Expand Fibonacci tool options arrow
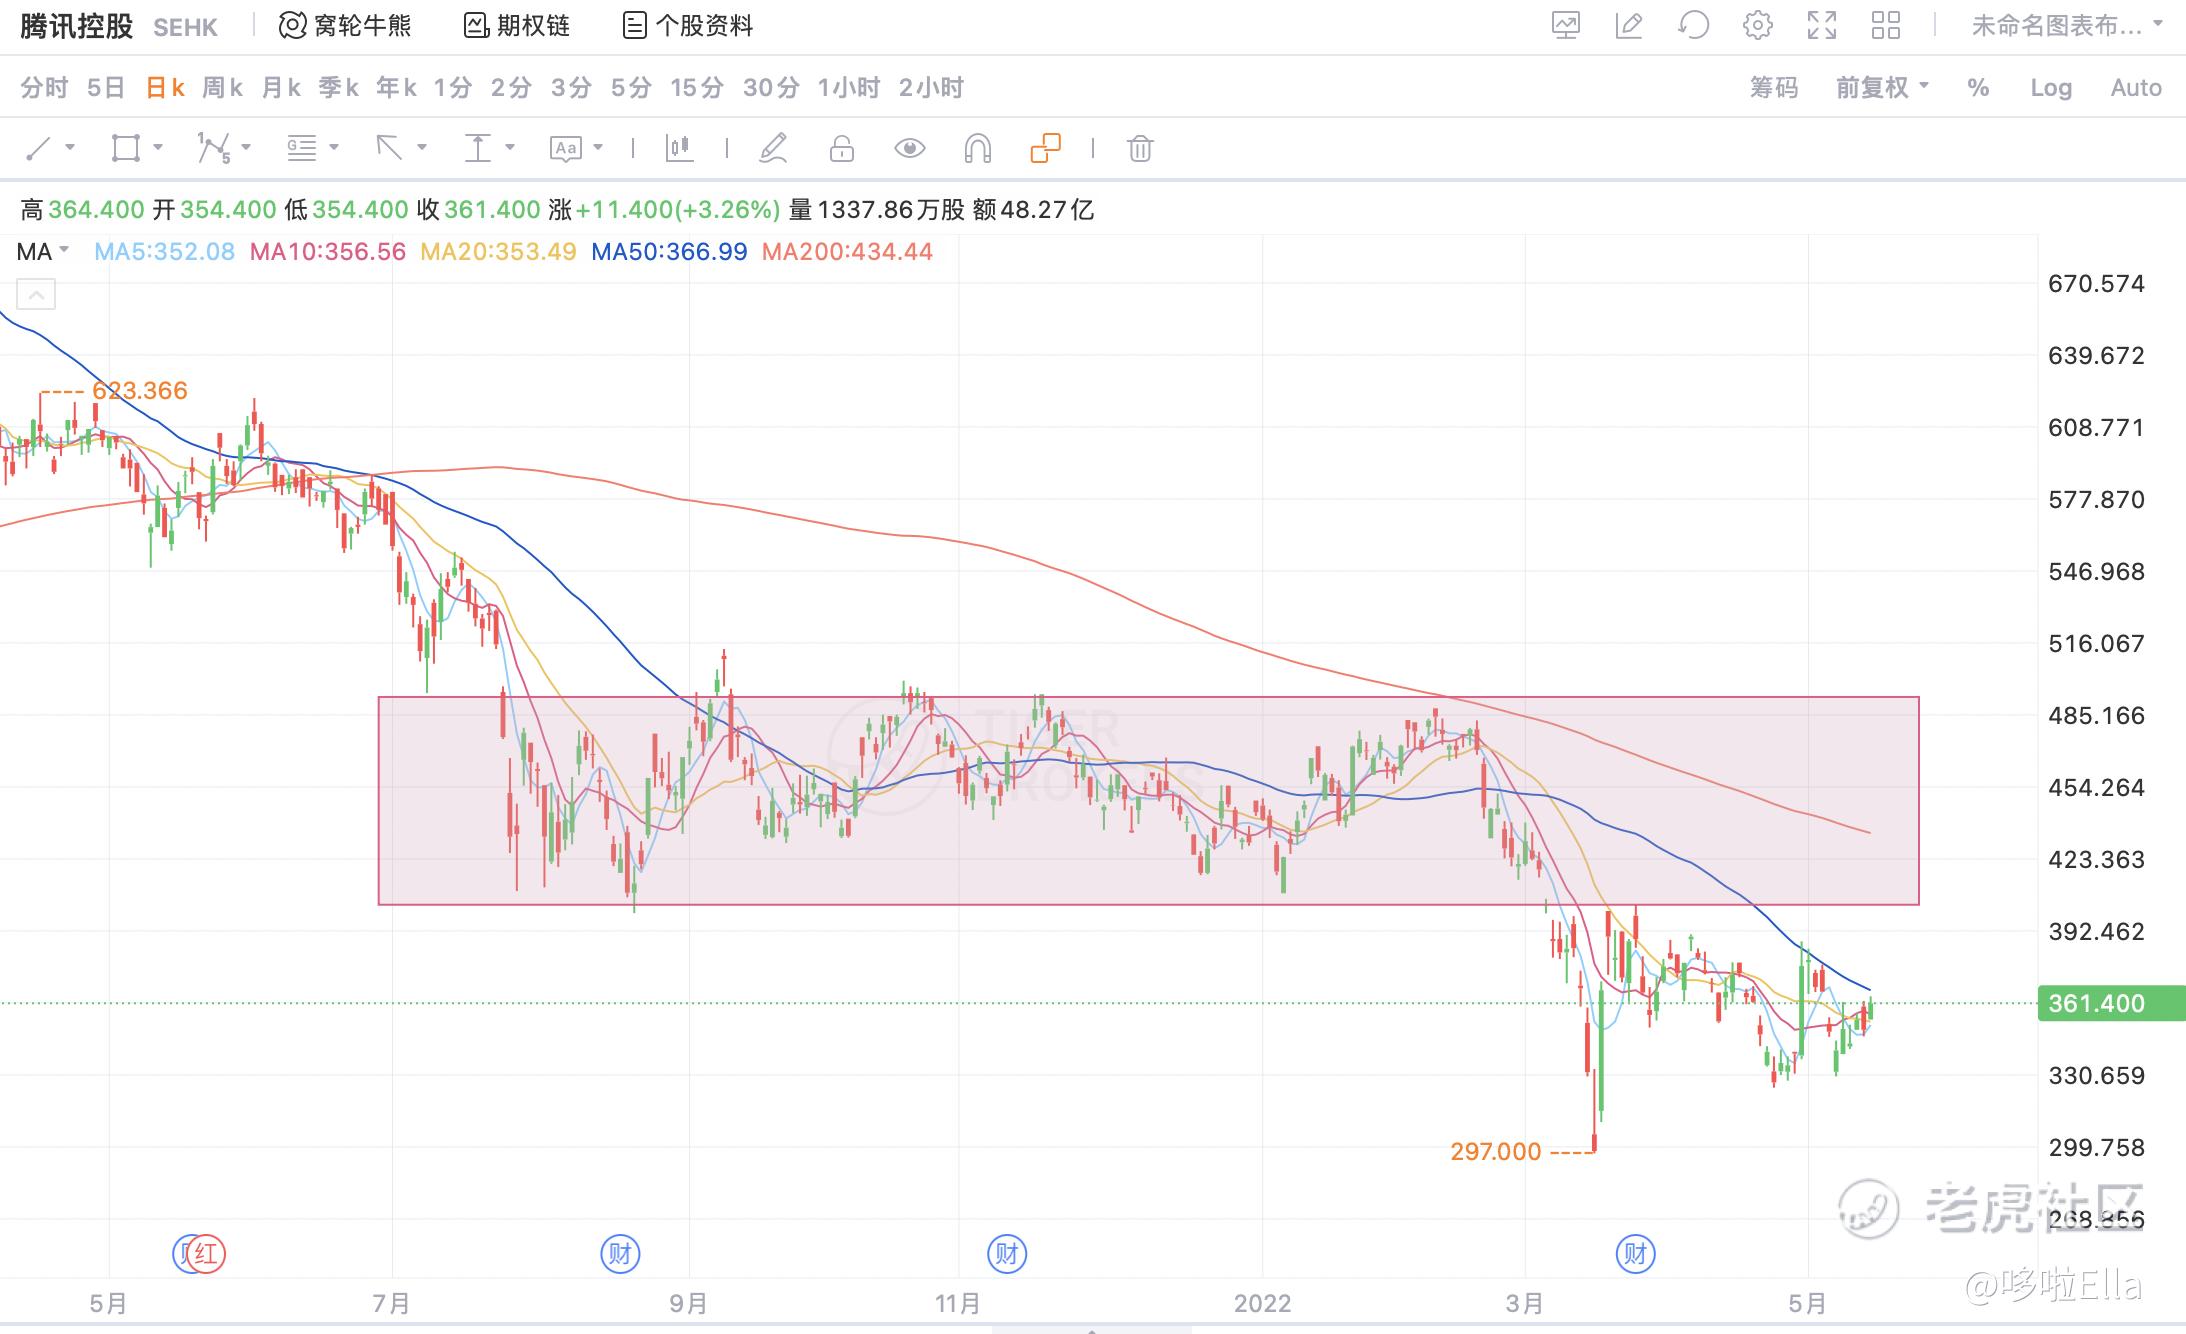The image size is (2186, 1334). click(334, 148)
